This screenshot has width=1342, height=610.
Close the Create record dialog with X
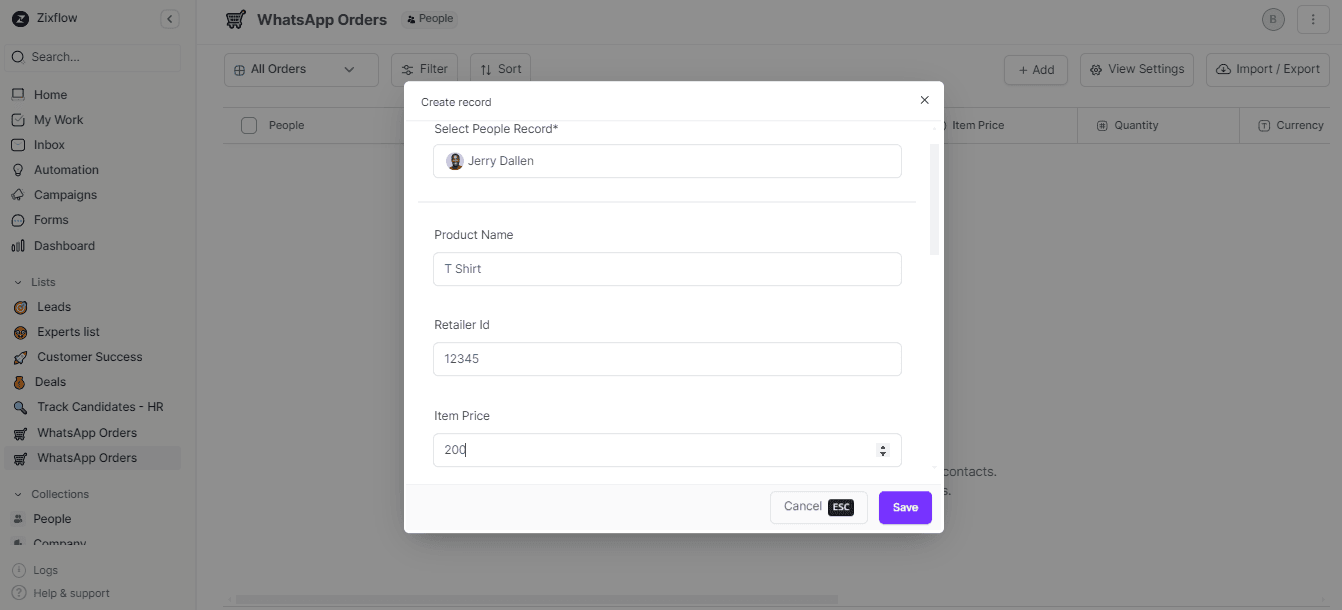pyautogui.click(x=924, y=100)
